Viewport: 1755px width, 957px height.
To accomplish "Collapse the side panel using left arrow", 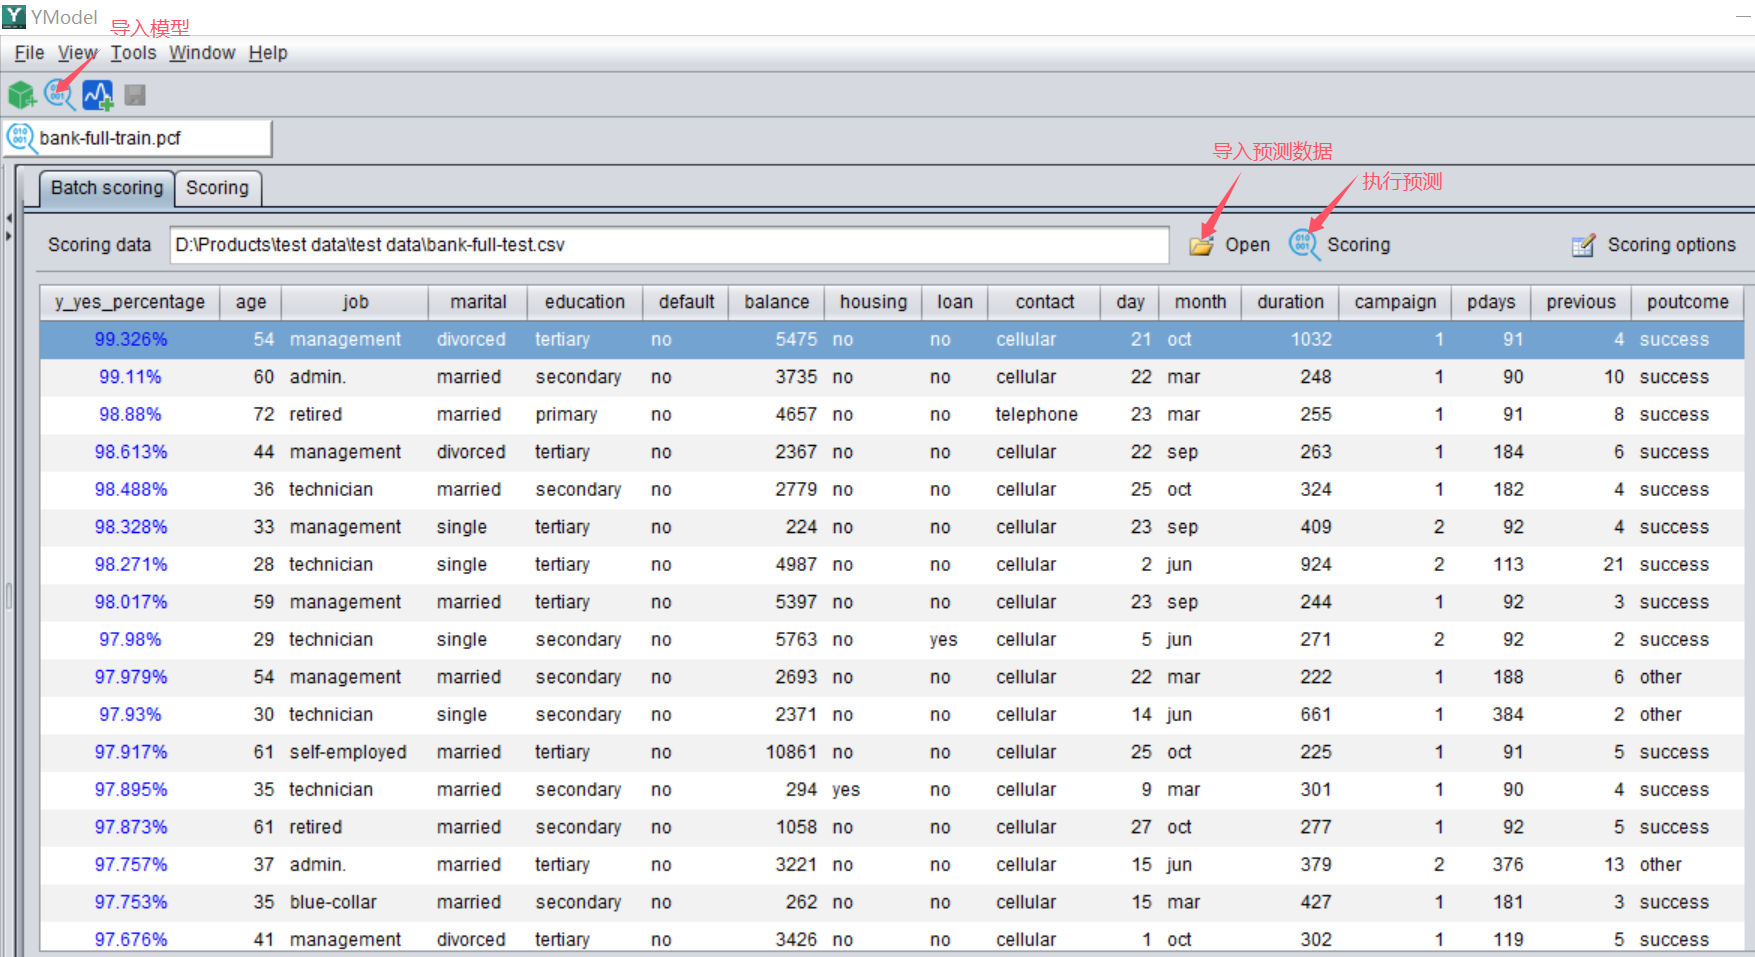I will (x=8, y=218).
